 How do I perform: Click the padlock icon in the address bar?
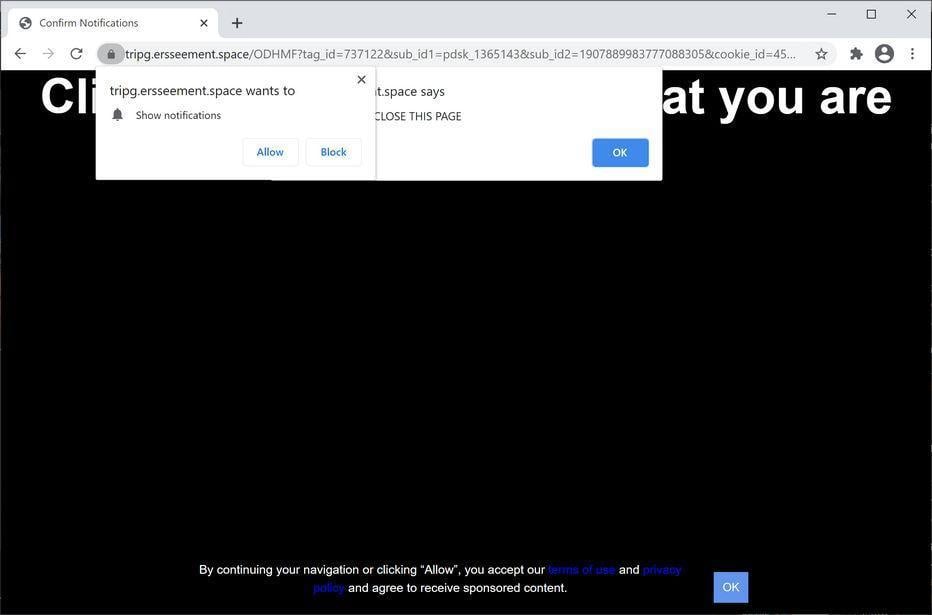click(x=111, y=54)
